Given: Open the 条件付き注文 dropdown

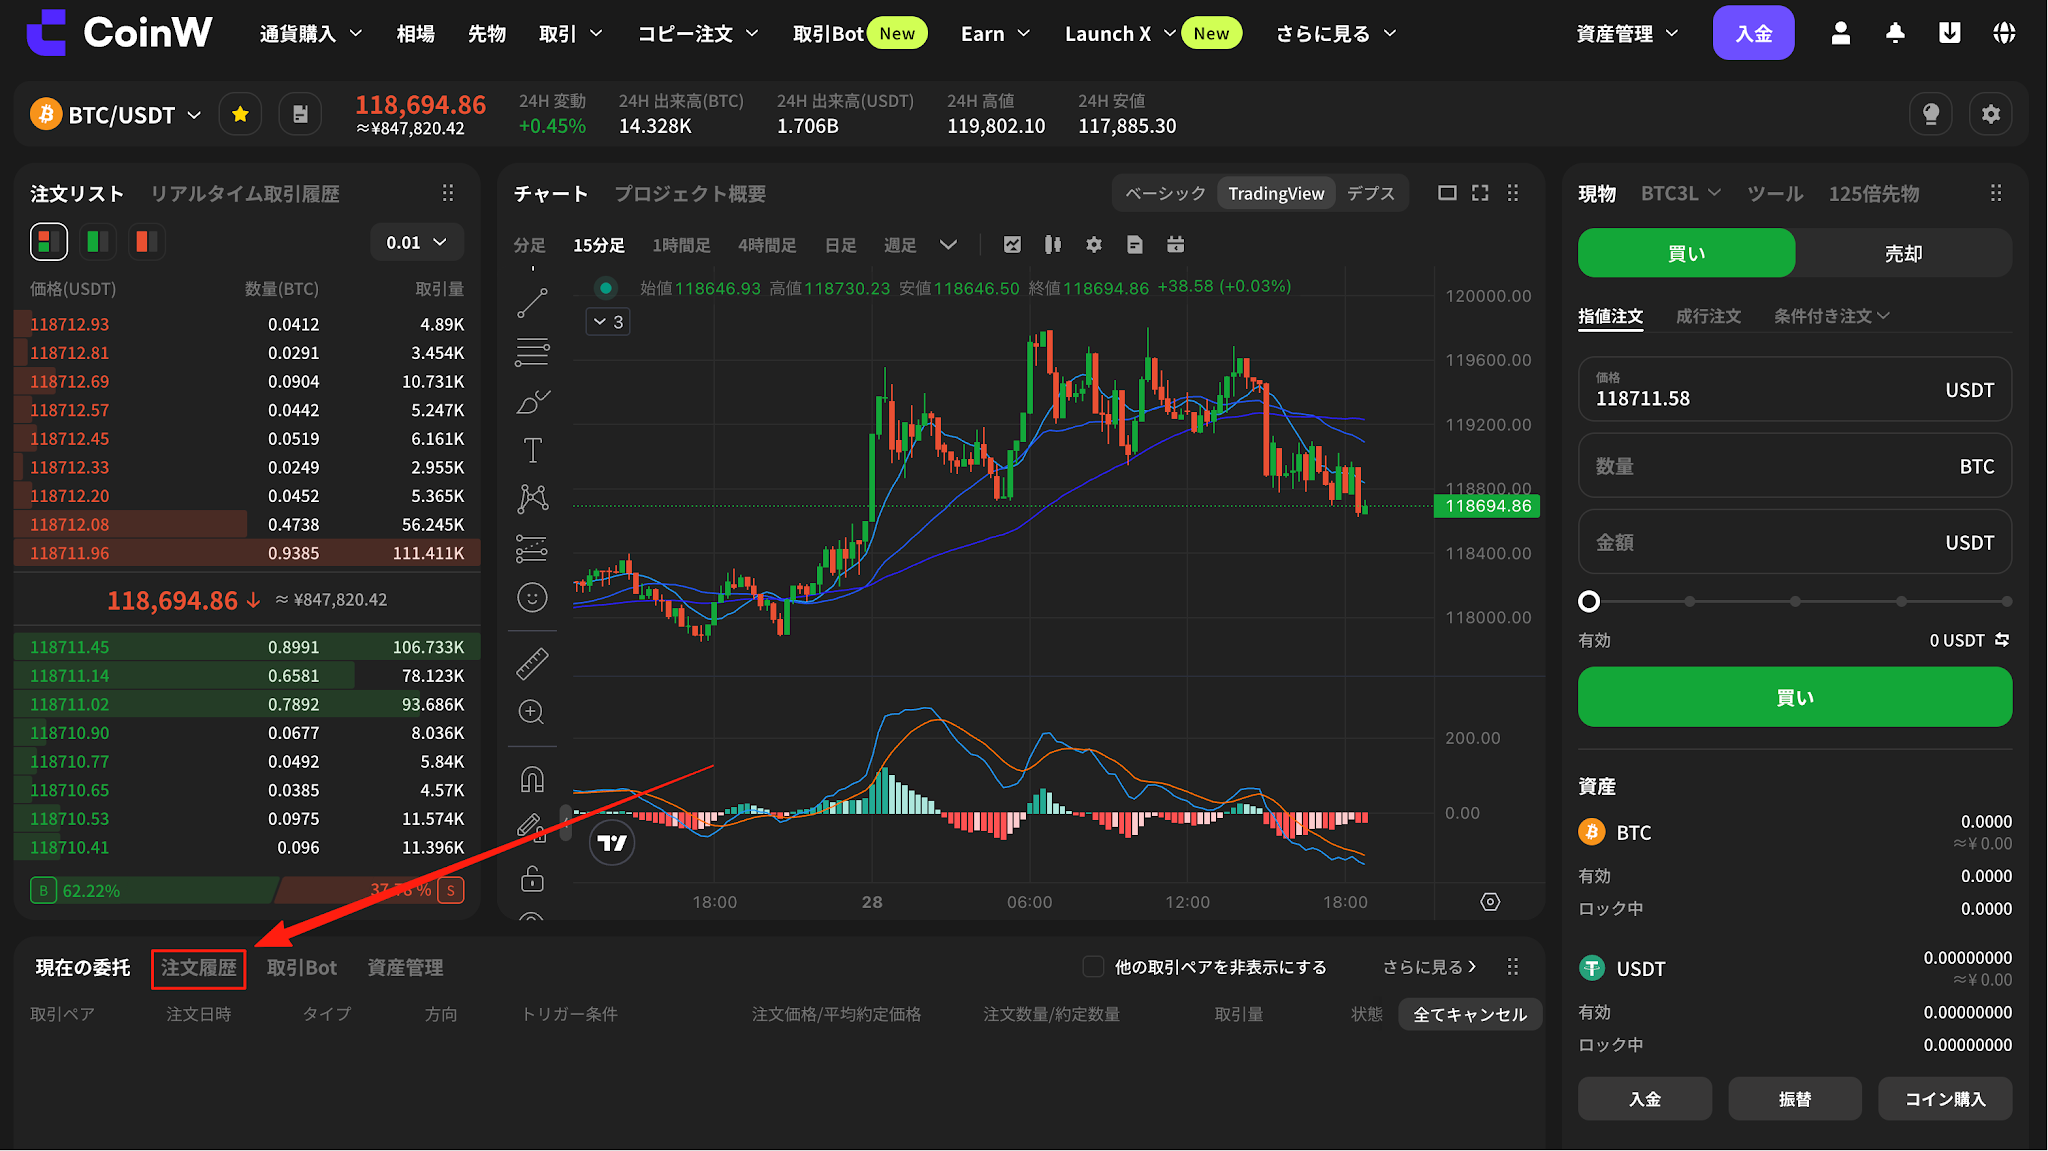Looking at the screenshot, I should tap(1831, 316).
